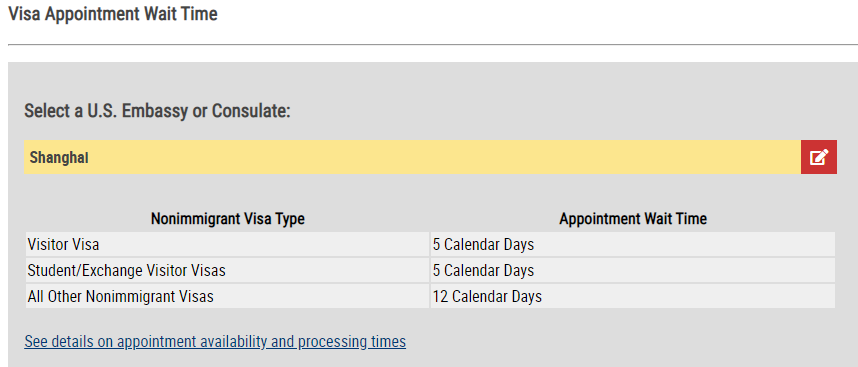The image size is (858, 367).
Task: Click the Visa Appointment Wait Time page title
Action: pyautogui.click(x=113, y=14)
